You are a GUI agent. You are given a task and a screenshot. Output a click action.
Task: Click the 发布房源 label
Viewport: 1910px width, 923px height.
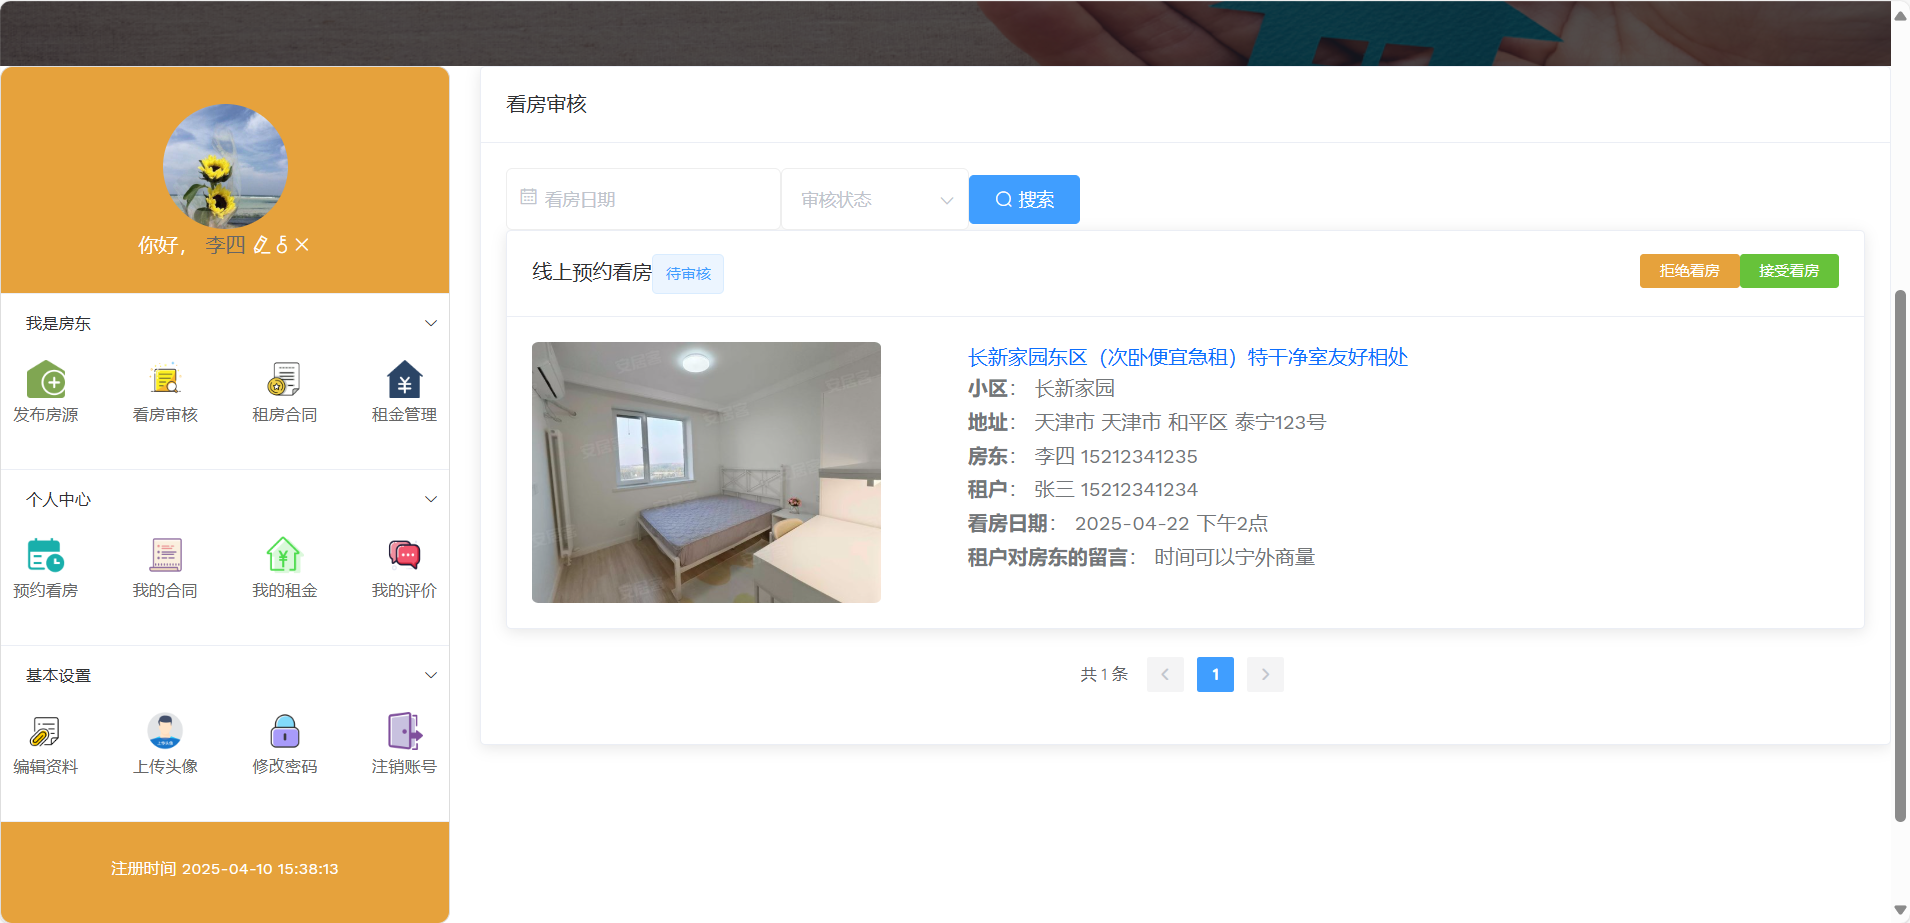(x=45, y=414)
